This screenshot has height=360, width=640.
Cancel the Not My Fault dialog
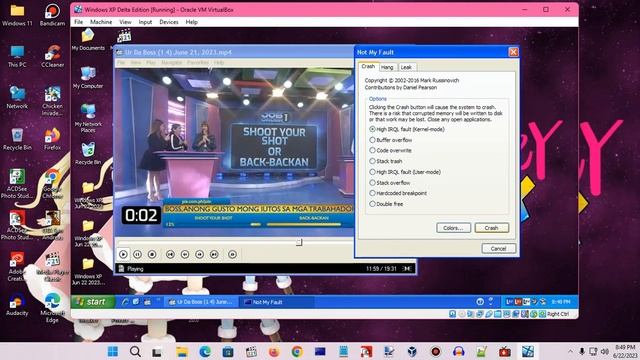[498, 248]
